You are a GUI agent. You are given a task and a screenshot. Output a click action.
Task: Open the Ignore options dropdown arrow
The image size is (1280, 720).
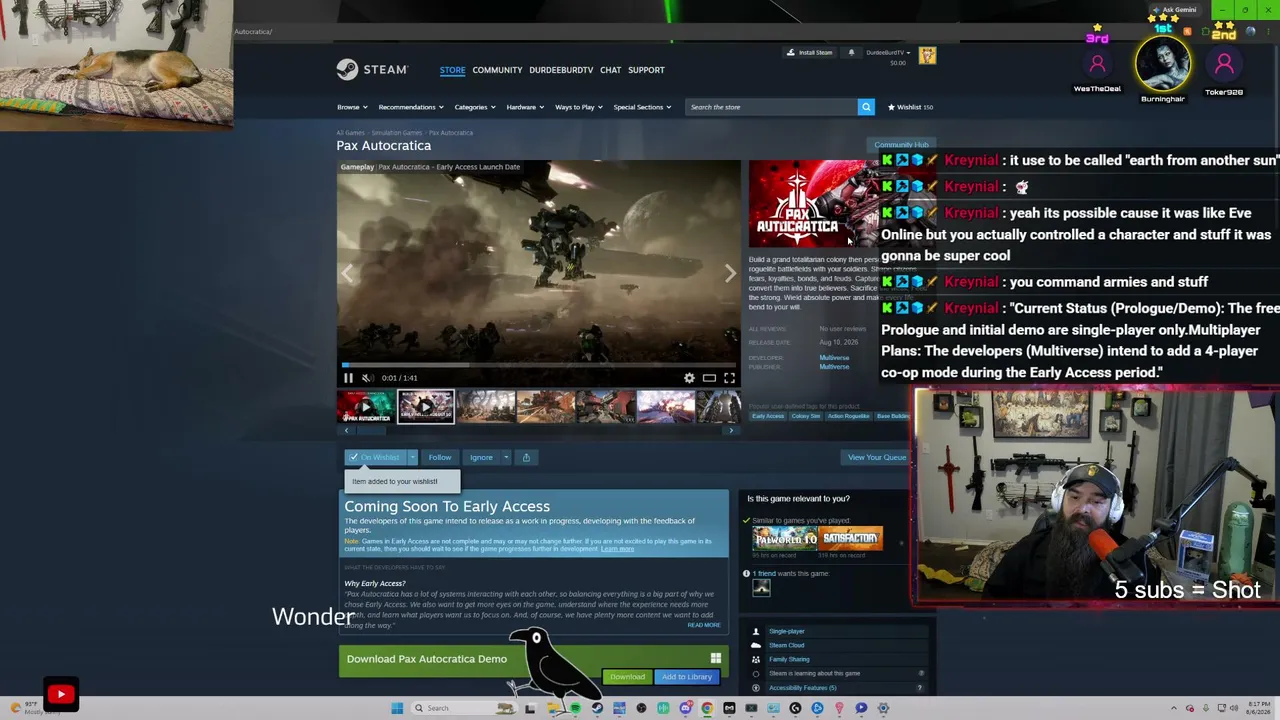pos(506,457)
